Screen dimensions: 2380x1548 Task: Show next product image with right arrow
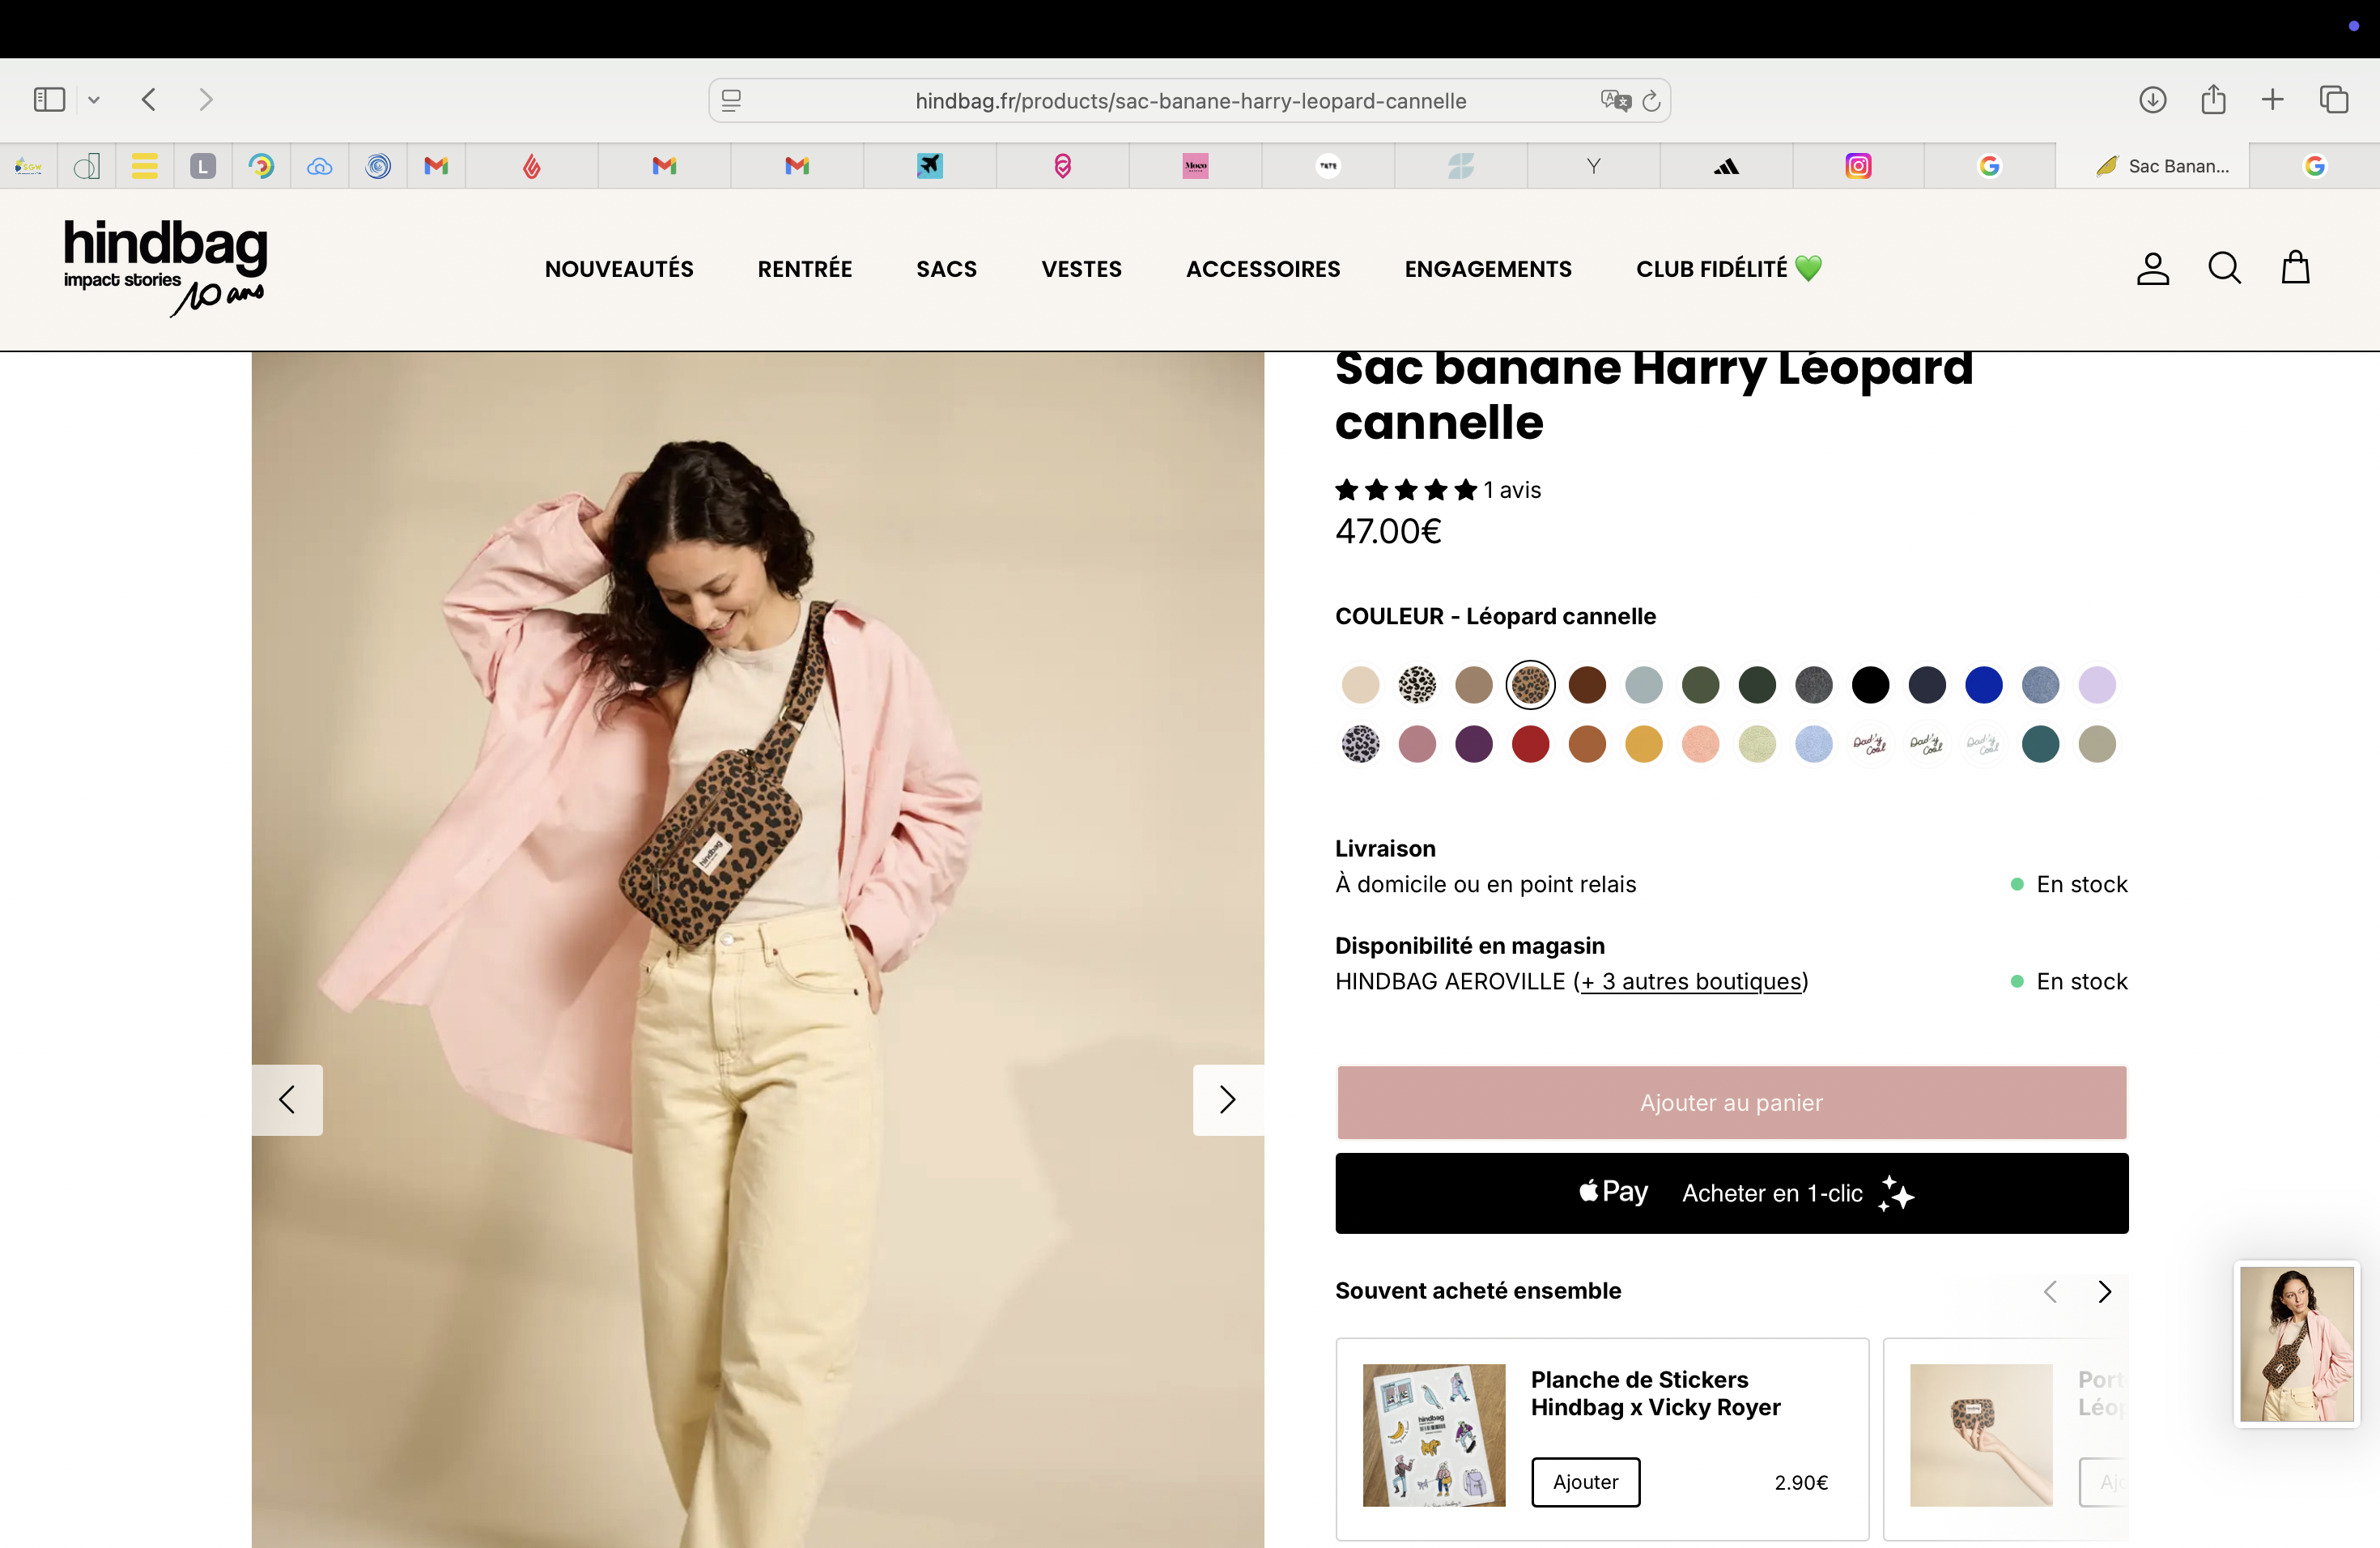pyautogui.click(x=1227, y=1100)
